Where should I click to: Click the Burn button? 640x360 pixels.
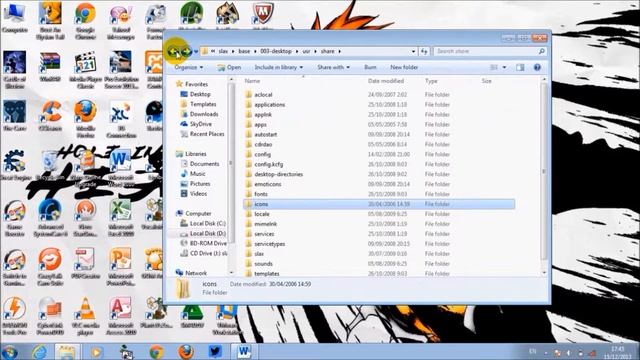coord(370,67)
